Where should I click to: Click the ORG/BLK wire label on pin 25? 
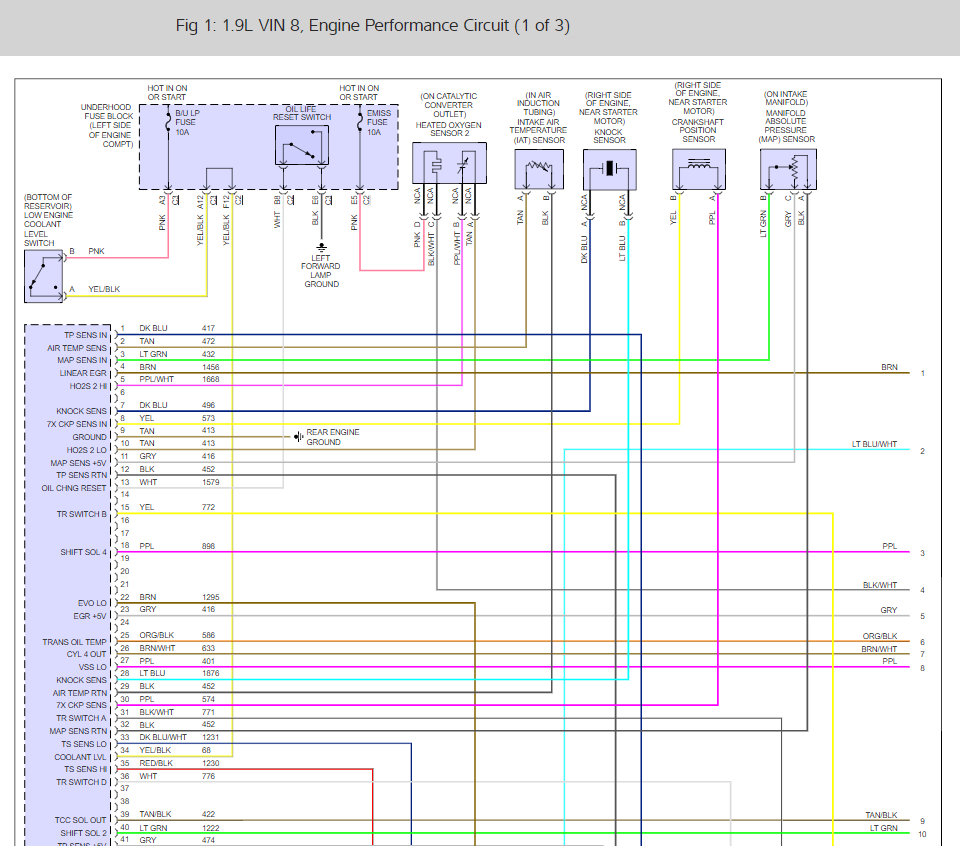(156, 635)
